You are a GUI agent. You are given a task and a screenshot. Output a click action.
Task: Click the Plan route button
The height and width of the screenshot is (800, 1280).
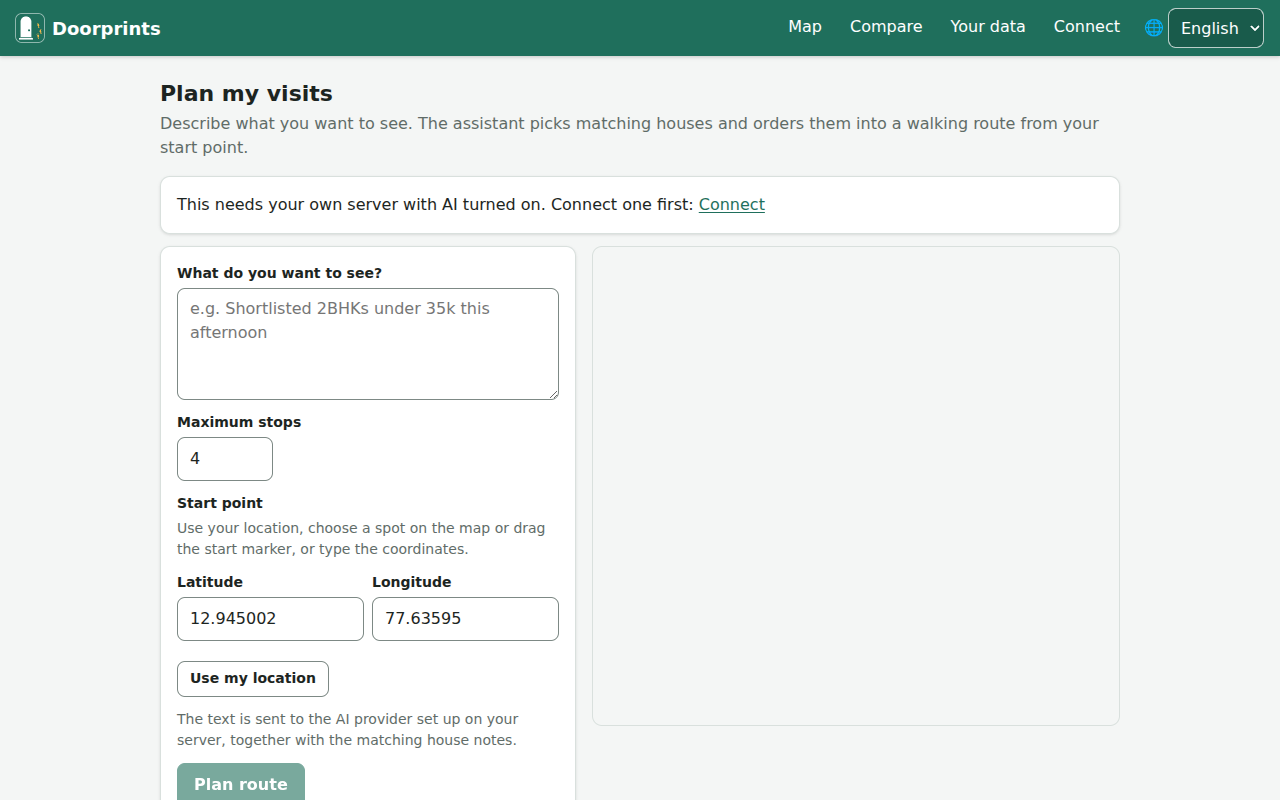tap(241, 782)
